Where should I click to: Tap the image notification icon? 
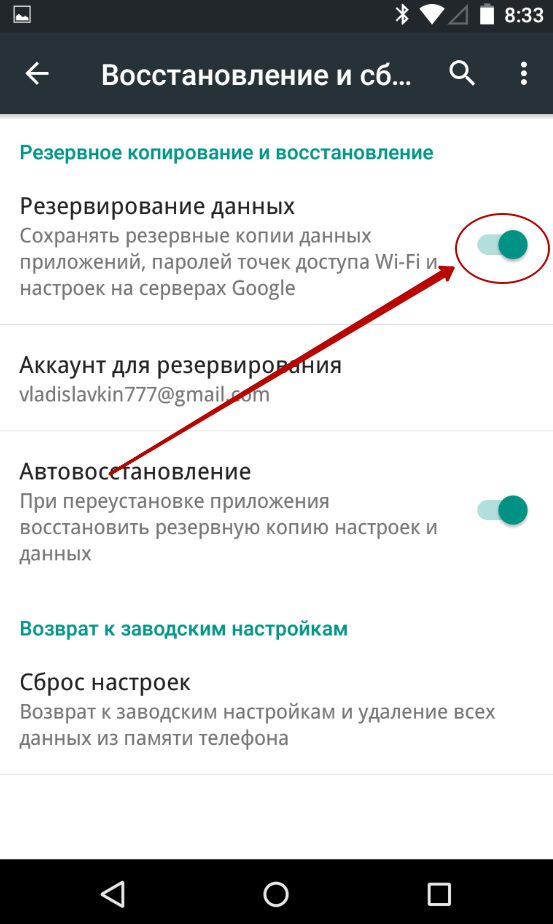22,15
